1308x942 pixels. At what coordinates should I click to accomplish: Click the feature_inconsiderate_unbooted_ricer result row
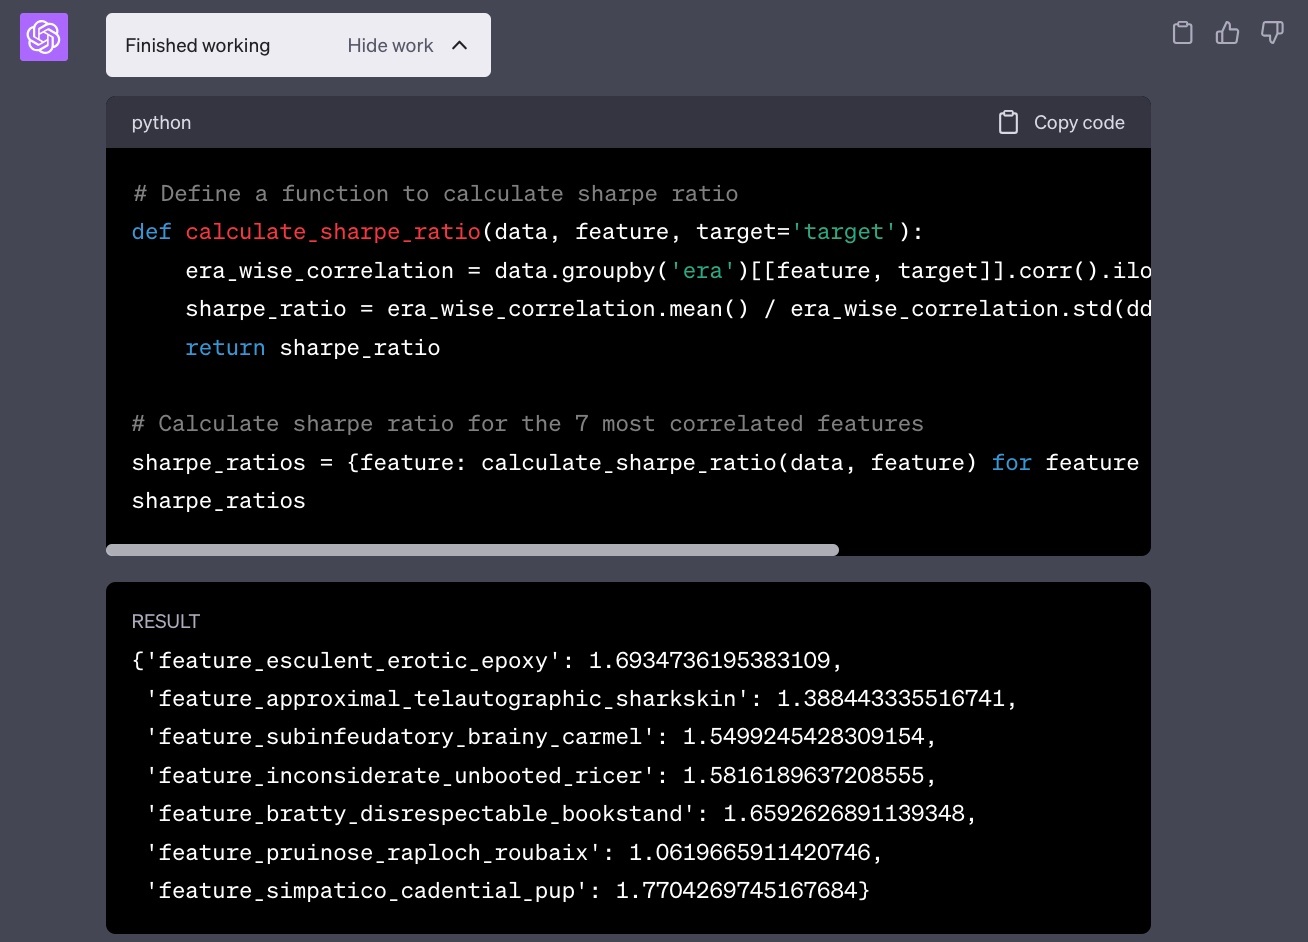pos(541,775)
